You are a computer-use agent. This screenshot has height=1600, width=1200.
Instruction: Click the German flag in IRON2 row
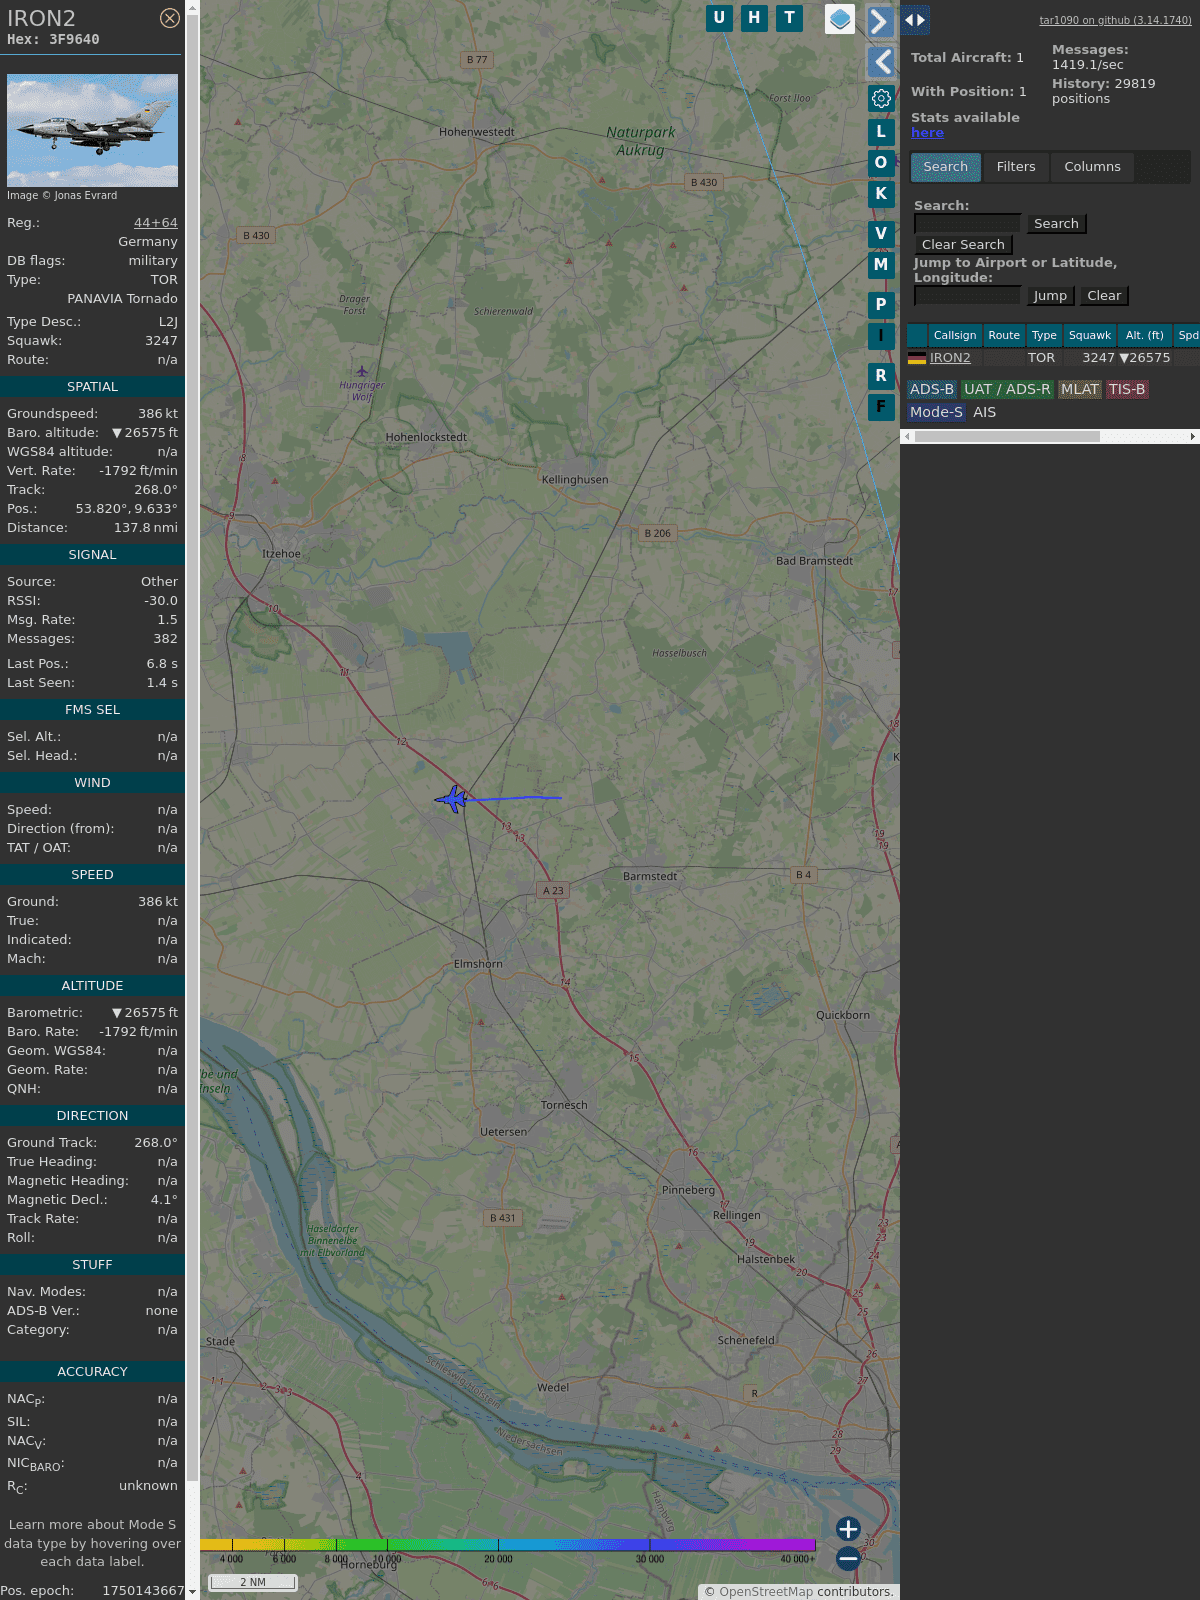[x=917, y=358]
